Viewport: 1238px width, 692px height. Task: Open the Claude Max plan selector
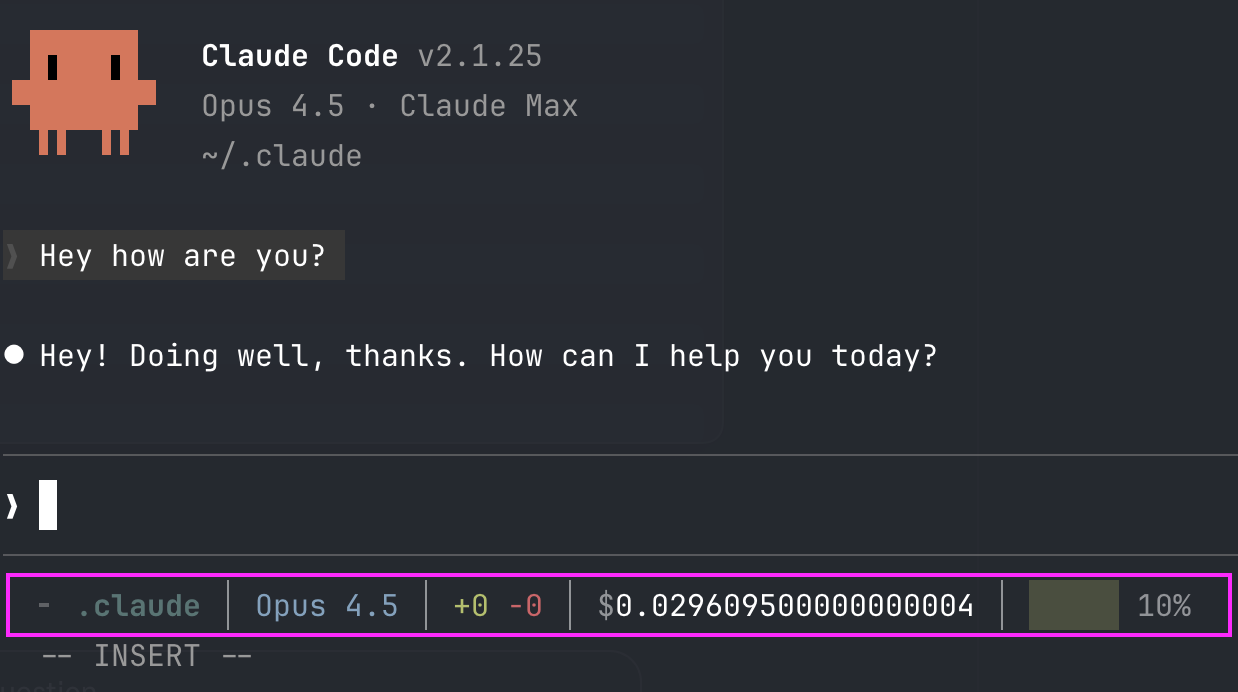tap(489, 105)
